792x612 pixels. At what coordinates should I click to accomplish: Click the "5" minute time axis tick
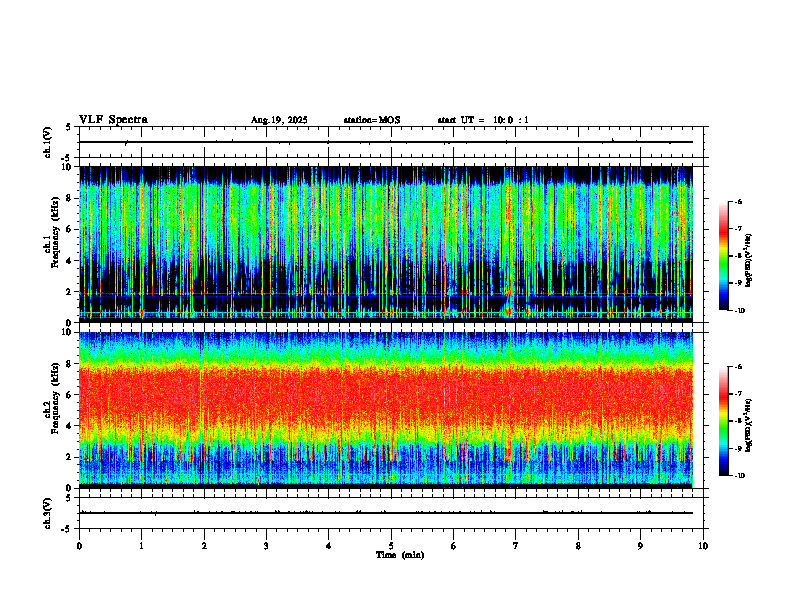[x=391, y=546]
